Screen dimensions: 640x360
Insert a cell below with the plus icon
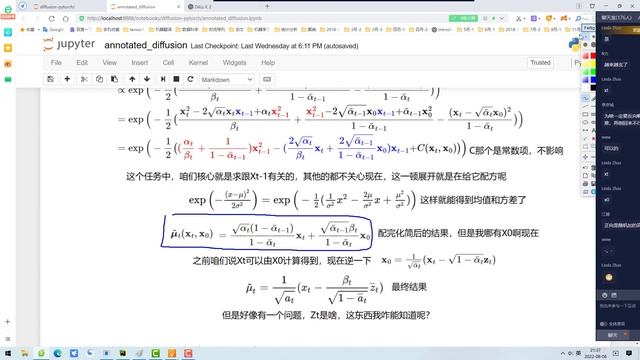(67, 79)
